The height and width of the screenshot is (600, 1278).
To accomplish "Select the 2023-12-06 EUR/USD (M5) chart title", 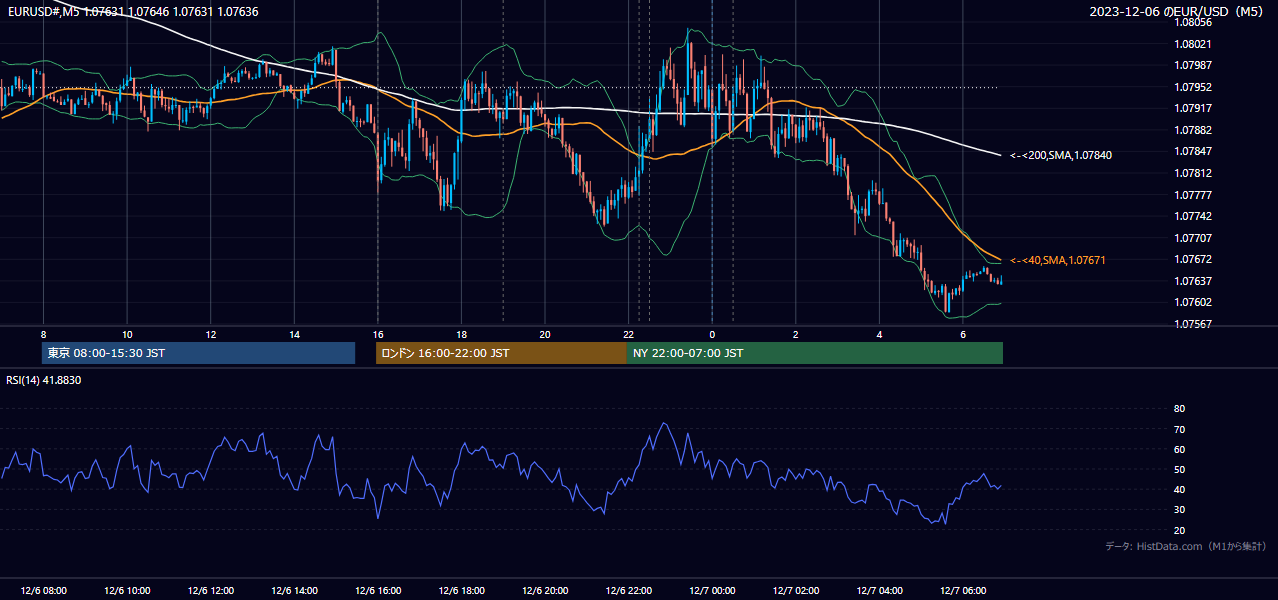I will pyautogui.click(x=1178, y=12).
